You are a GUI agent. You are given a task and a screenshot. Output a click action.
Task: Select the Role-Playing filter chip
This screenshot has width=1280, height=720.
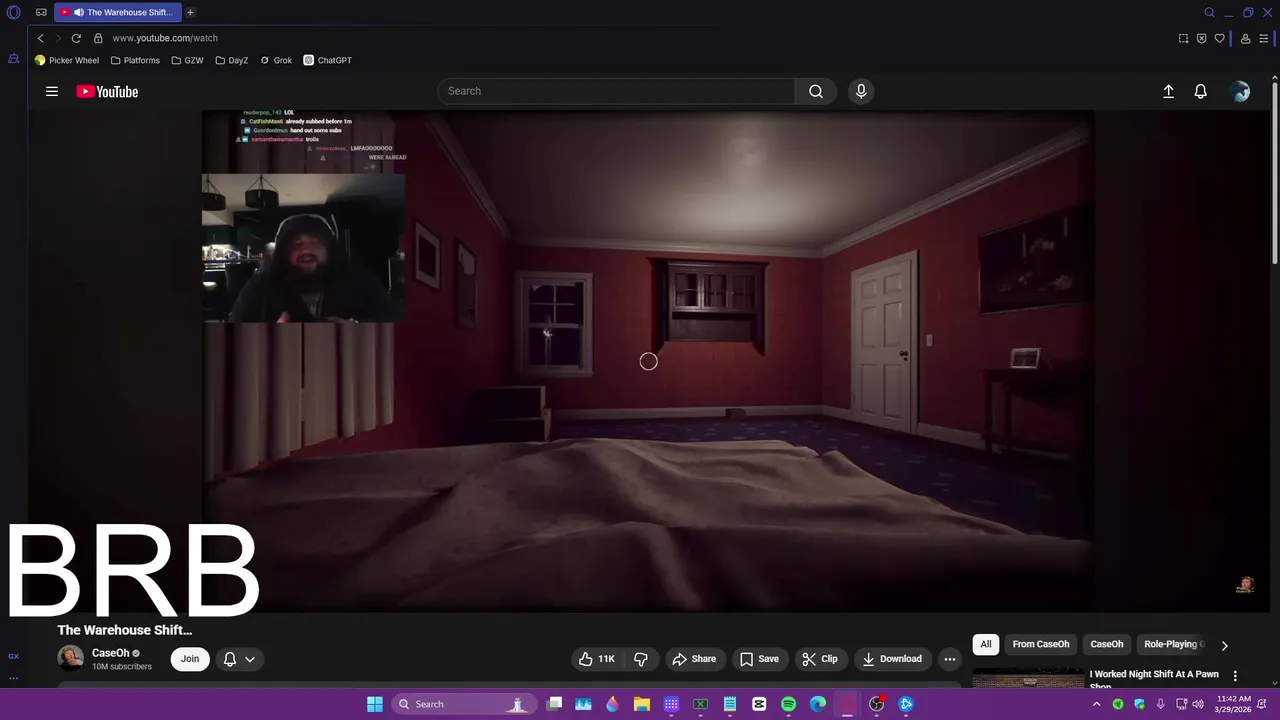point(1174,644)
